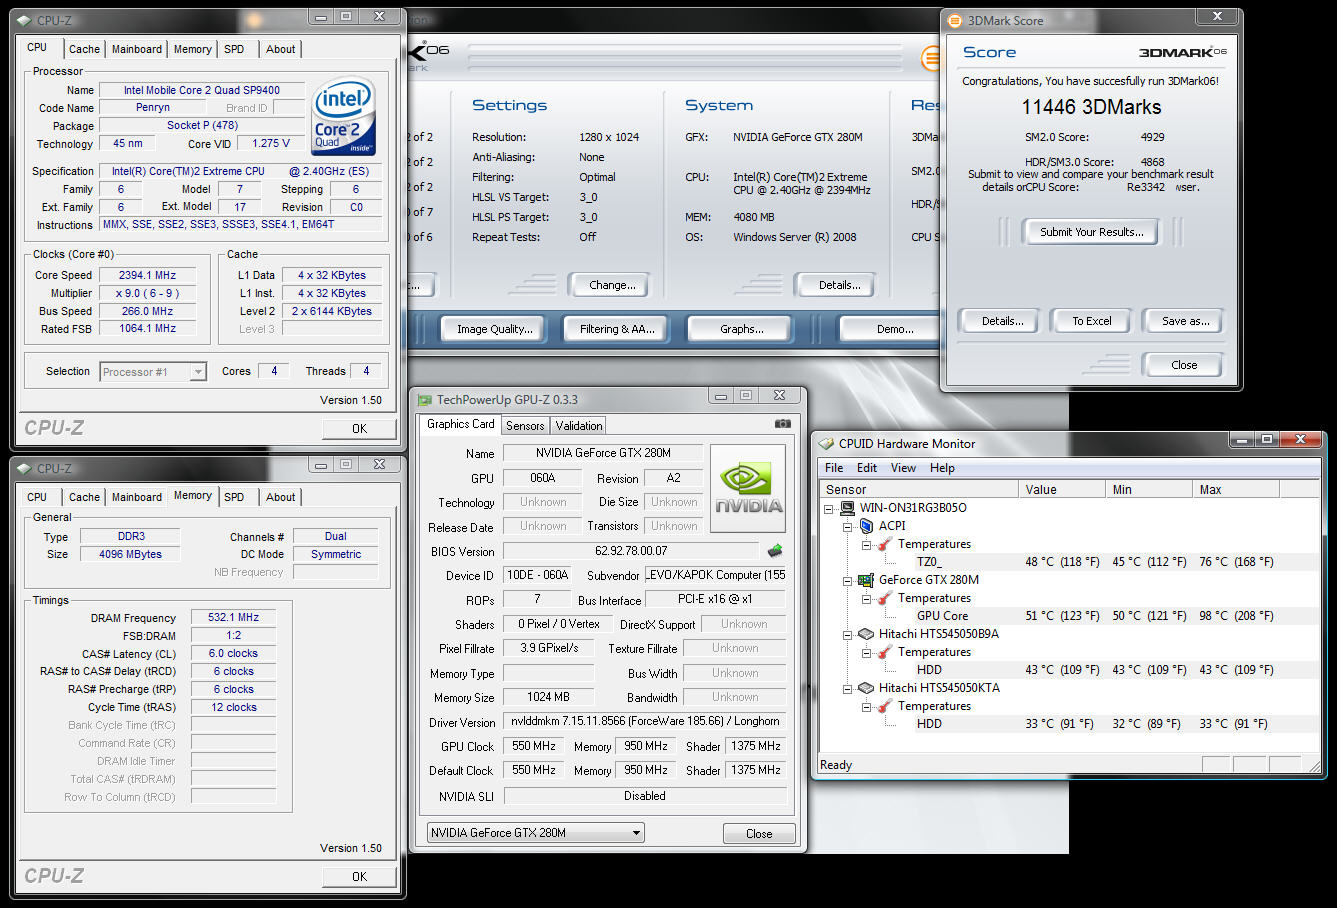Open About tab in CPU-Z Memory window
This screenshot has height=908, width=1337.
(x=281, y=497)
